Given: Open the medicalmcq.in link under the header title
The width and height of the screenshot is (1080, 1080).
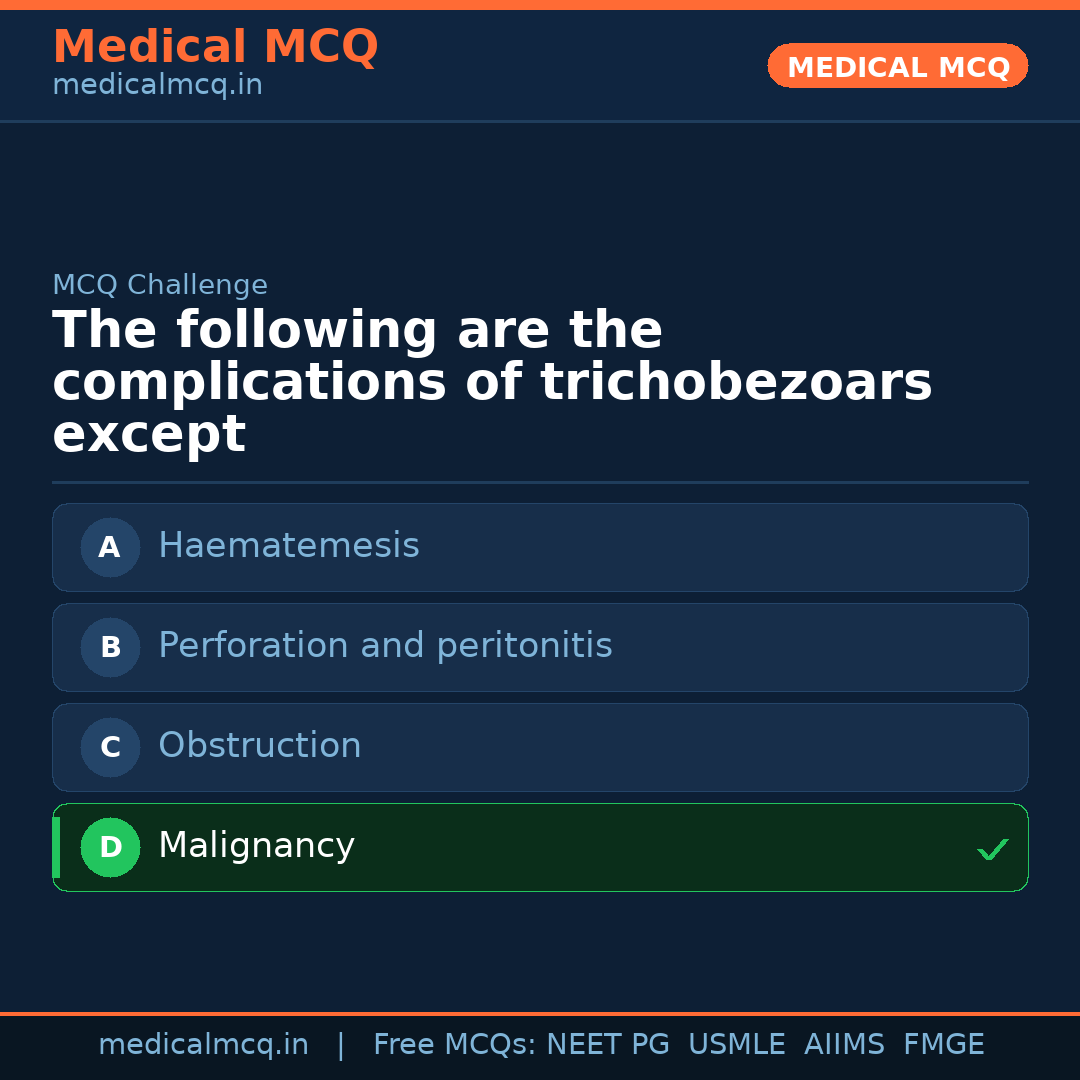Looking at the screenshot, I should [157, 85].
